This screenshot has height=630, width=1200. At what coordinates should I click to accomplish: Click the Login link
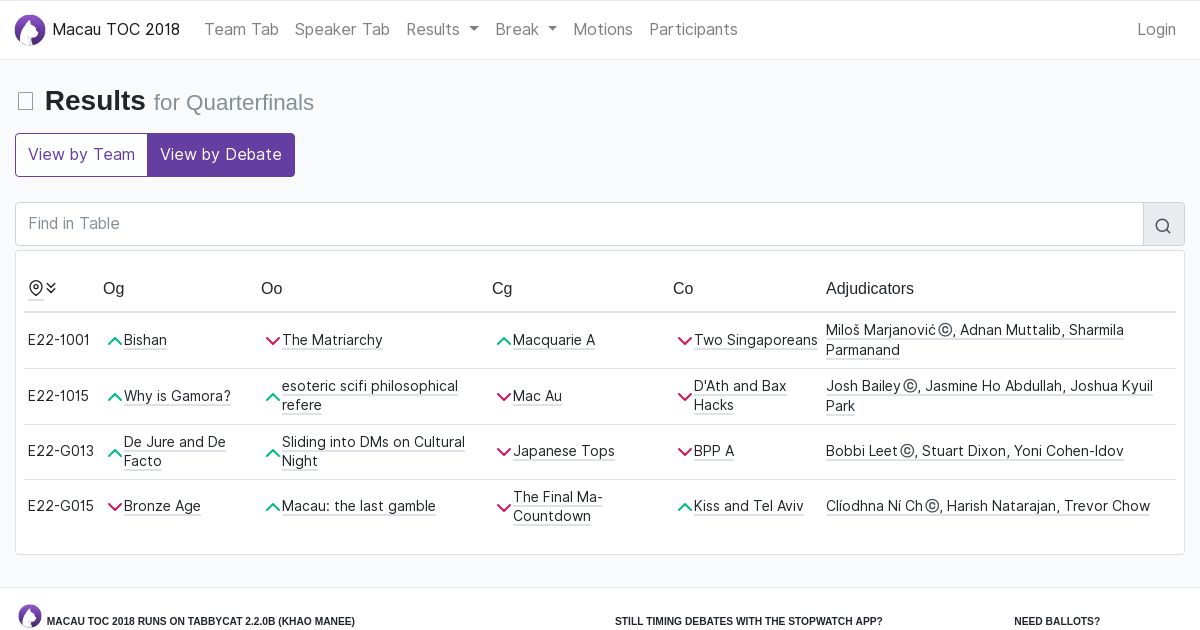click(1156, 30)
